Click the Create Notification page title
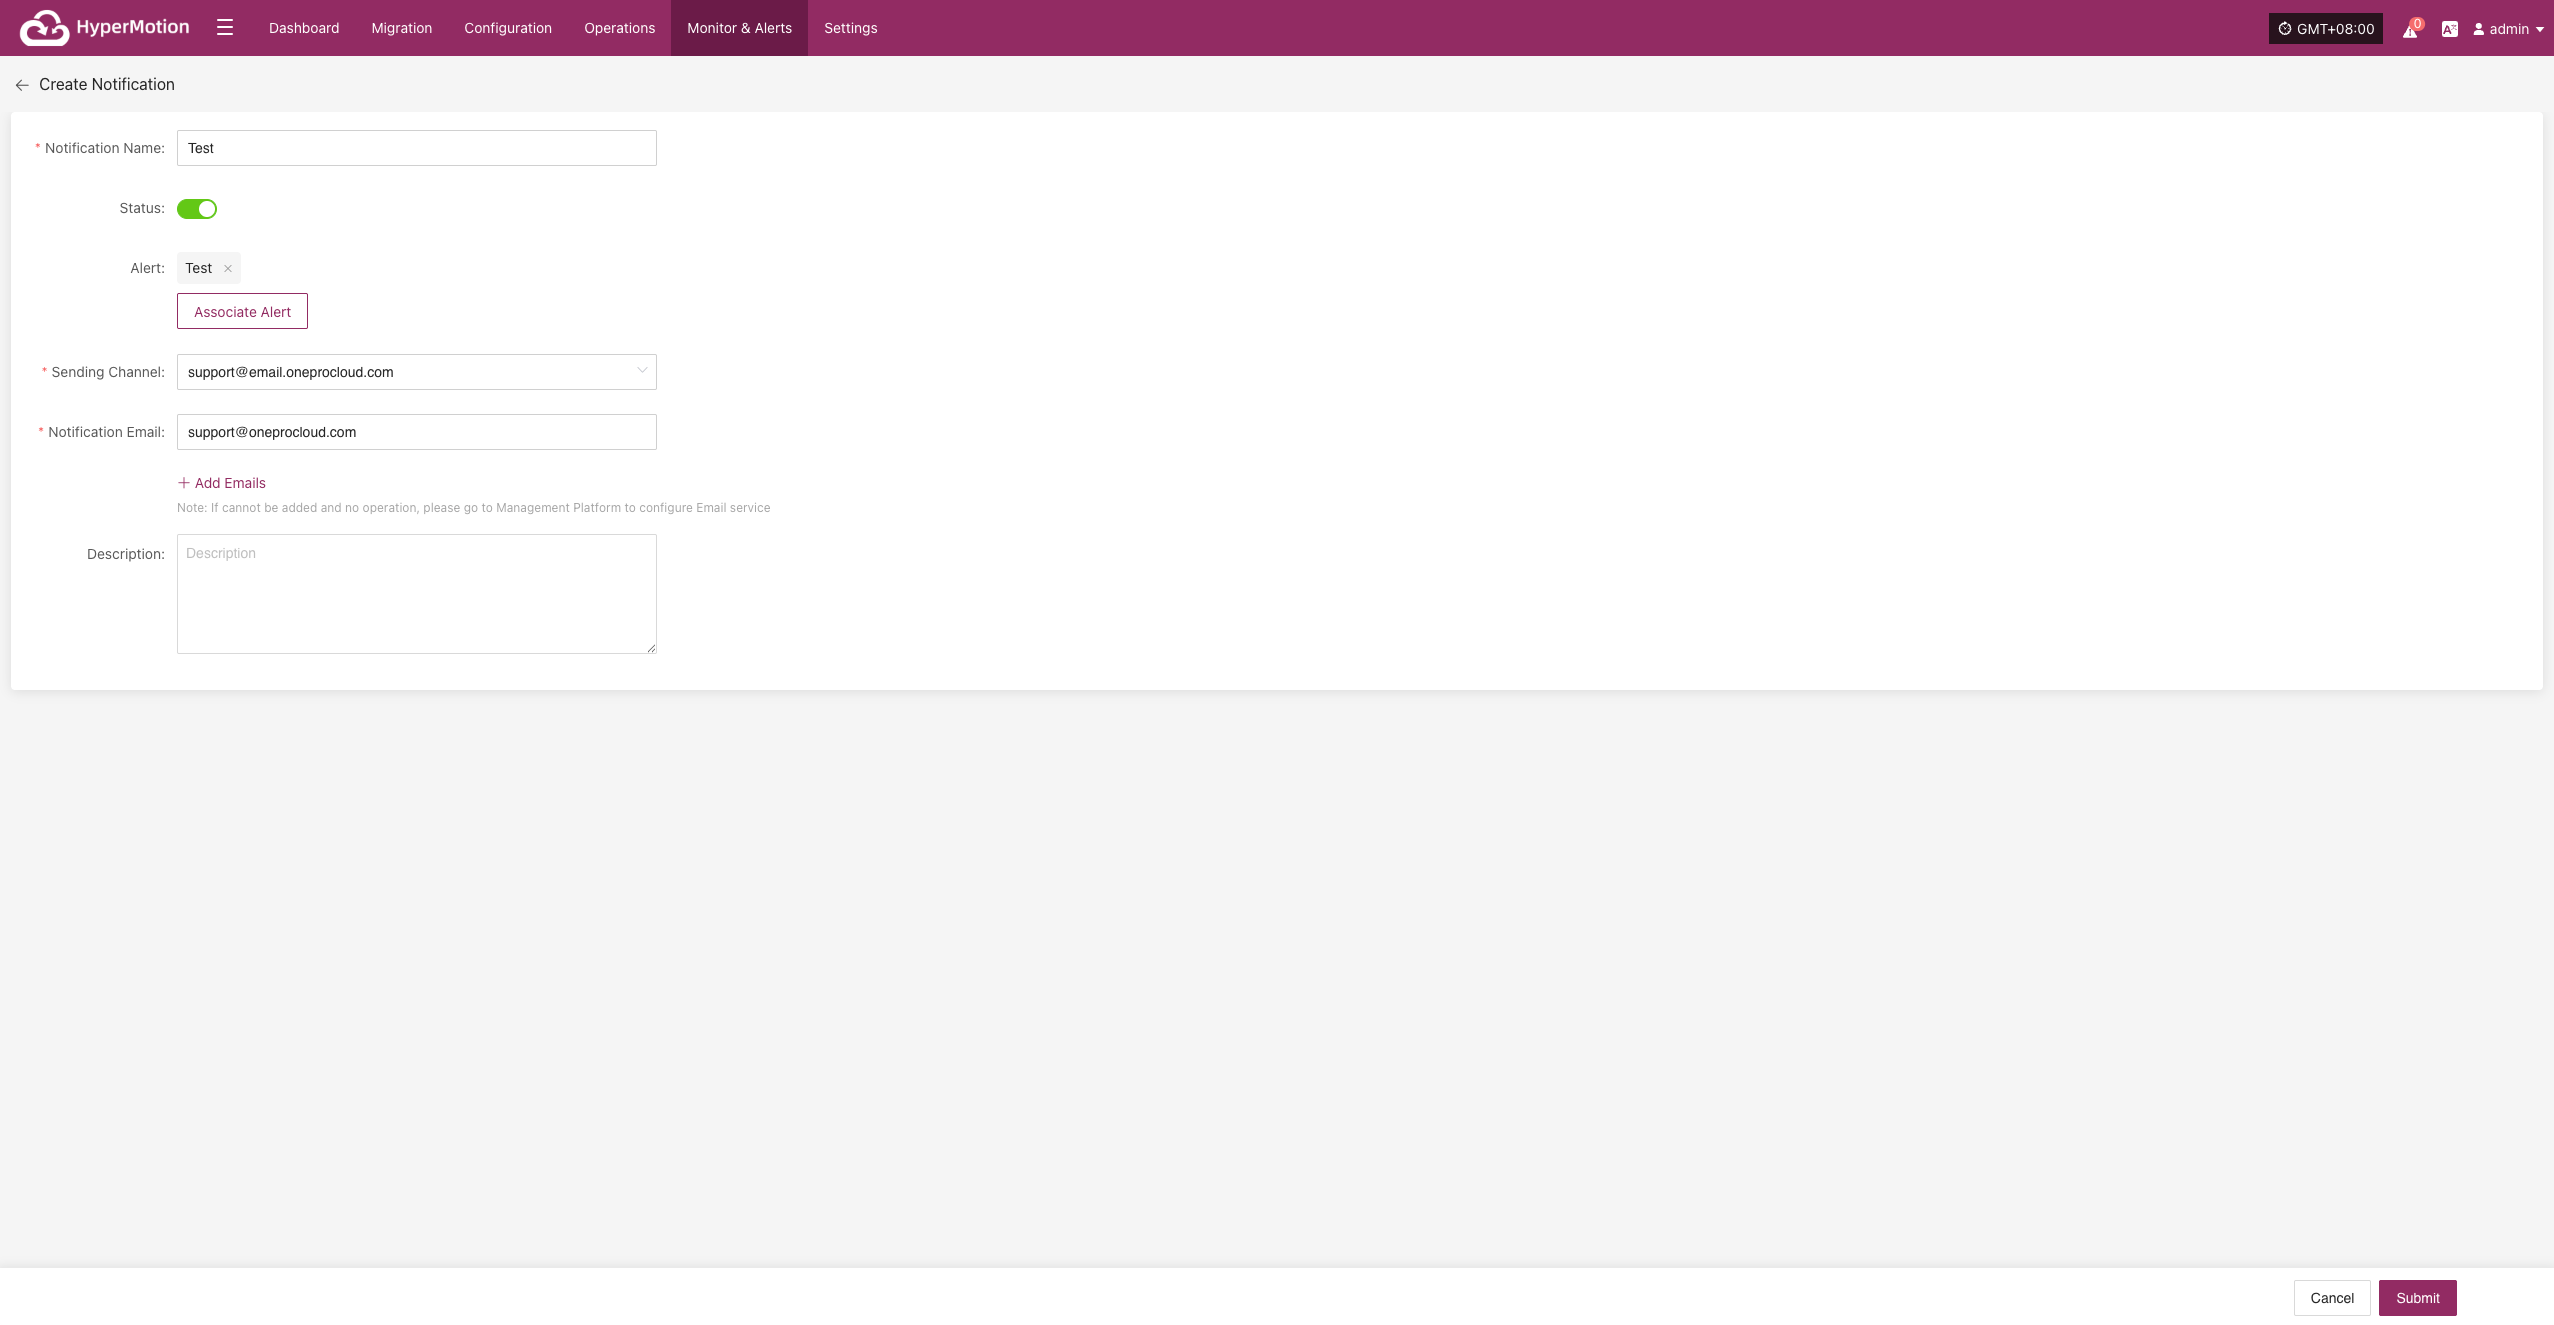The width and height of the screenshot is (2554, 1325). pos(107,85)
